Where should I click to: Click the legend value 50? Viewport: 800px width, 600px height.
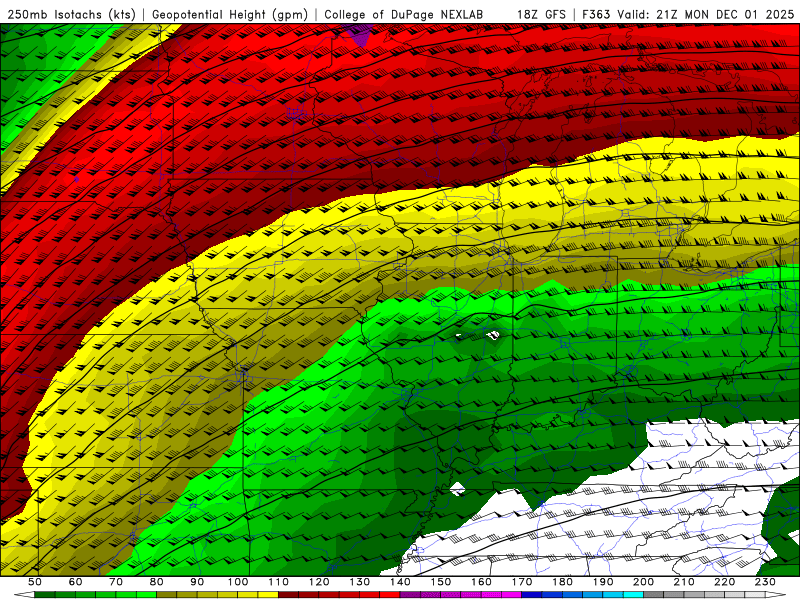(x=35, y=582)
